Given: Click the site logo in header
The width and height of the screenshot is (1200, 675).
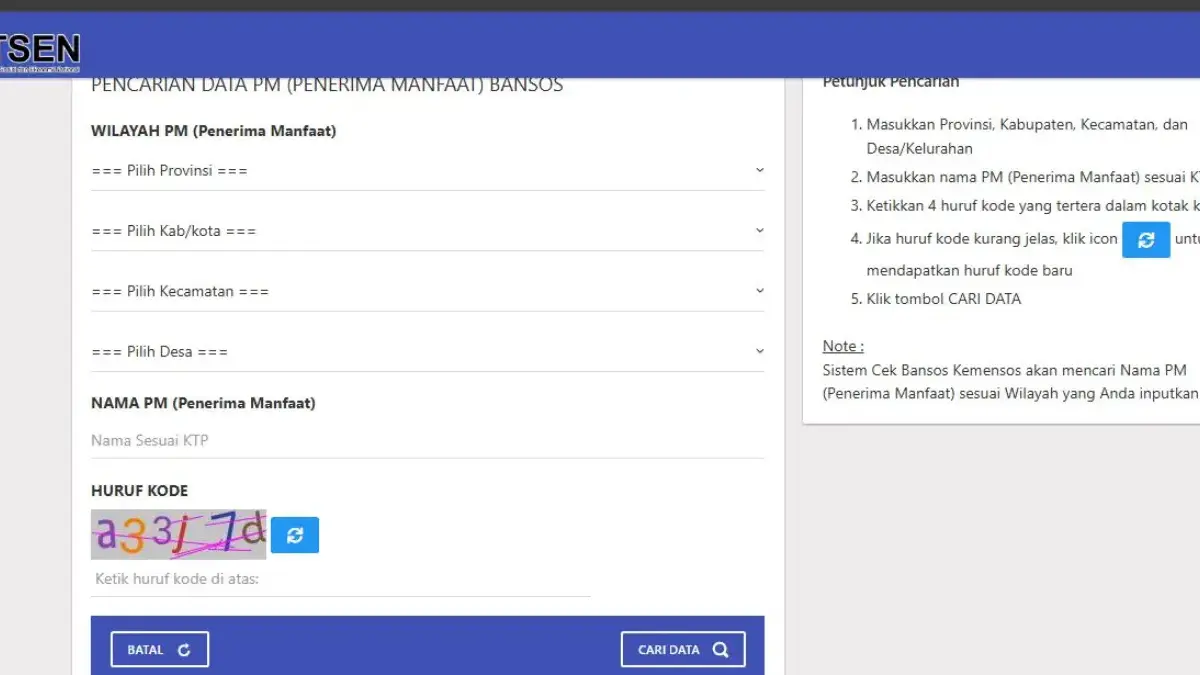Looking at the screenshot, I should [x=40, y=50].
